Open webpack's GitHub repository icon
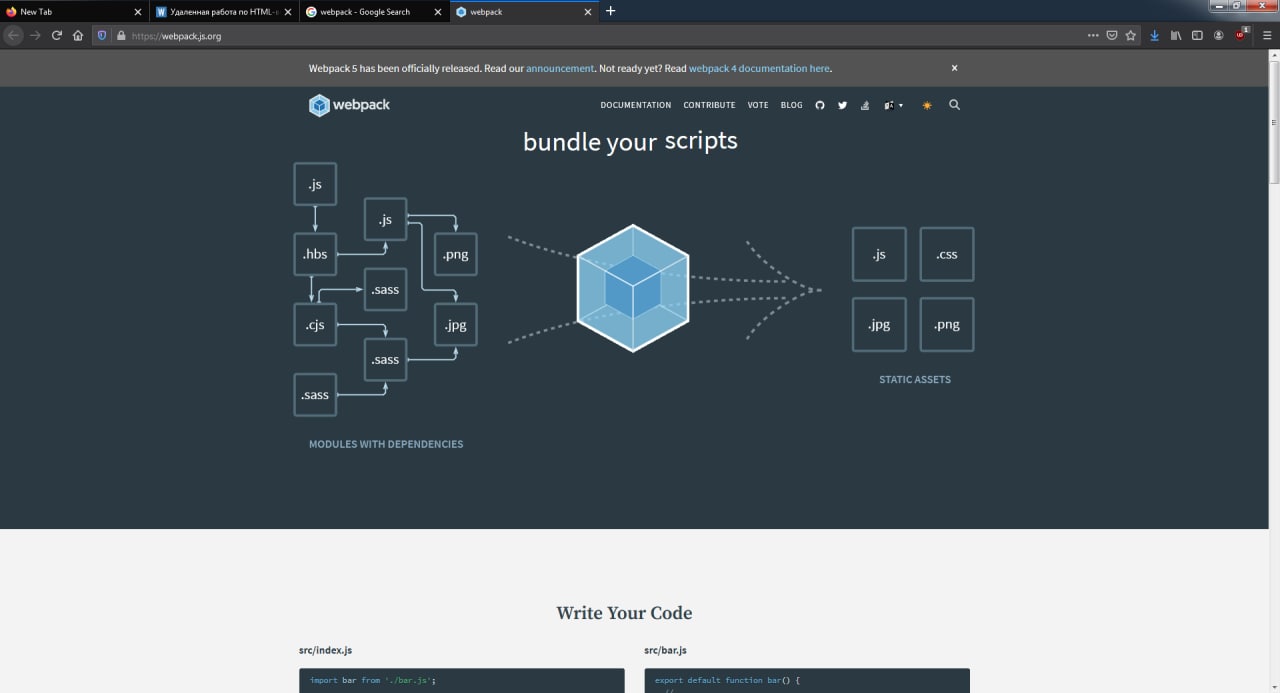The height and width of the screenshot is (693, 1280). point(820,105)
